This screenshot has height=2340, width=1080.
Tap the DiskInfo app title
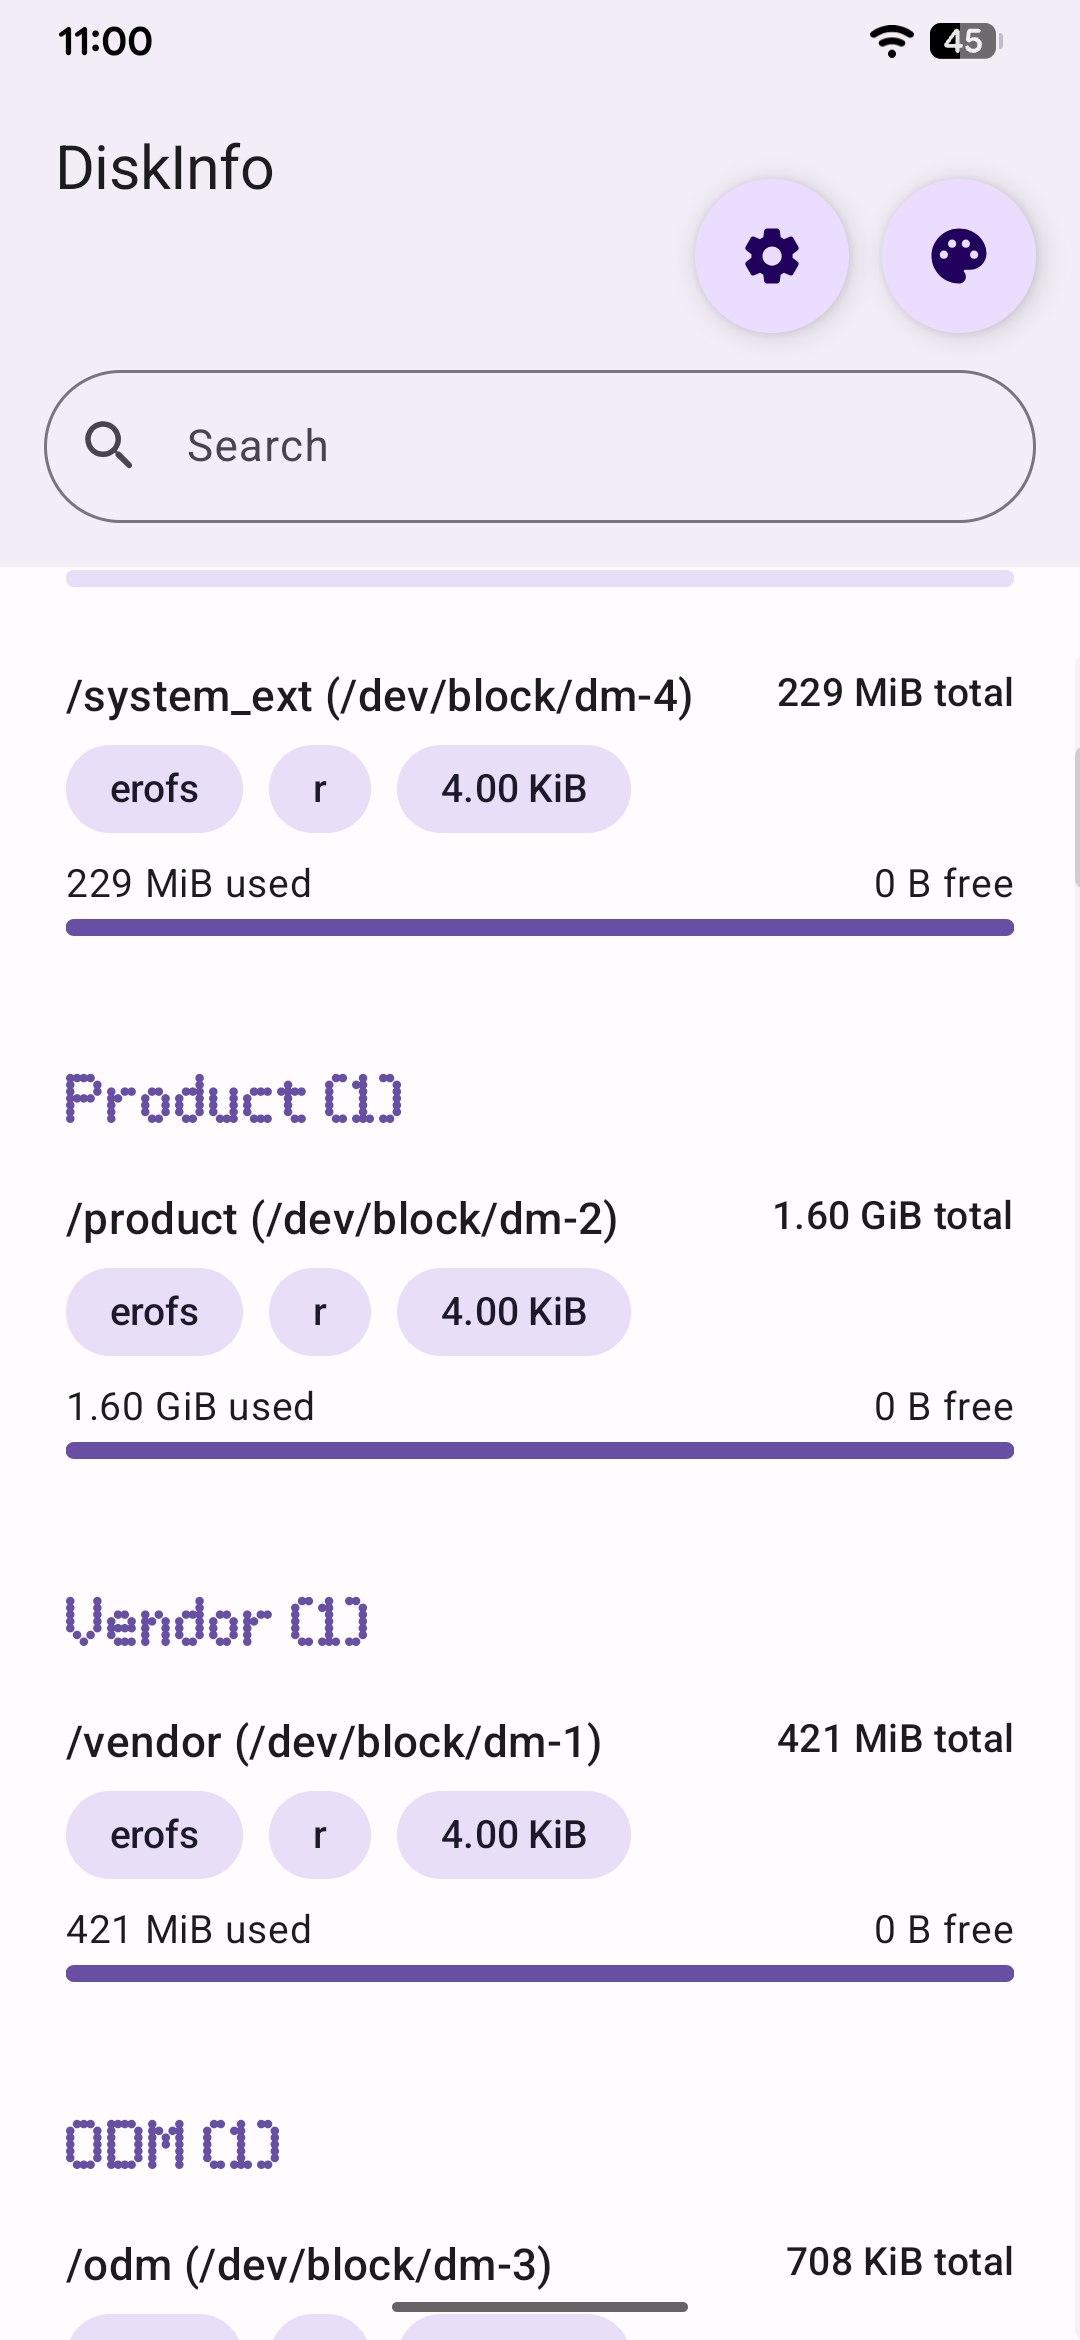(165, 168)
